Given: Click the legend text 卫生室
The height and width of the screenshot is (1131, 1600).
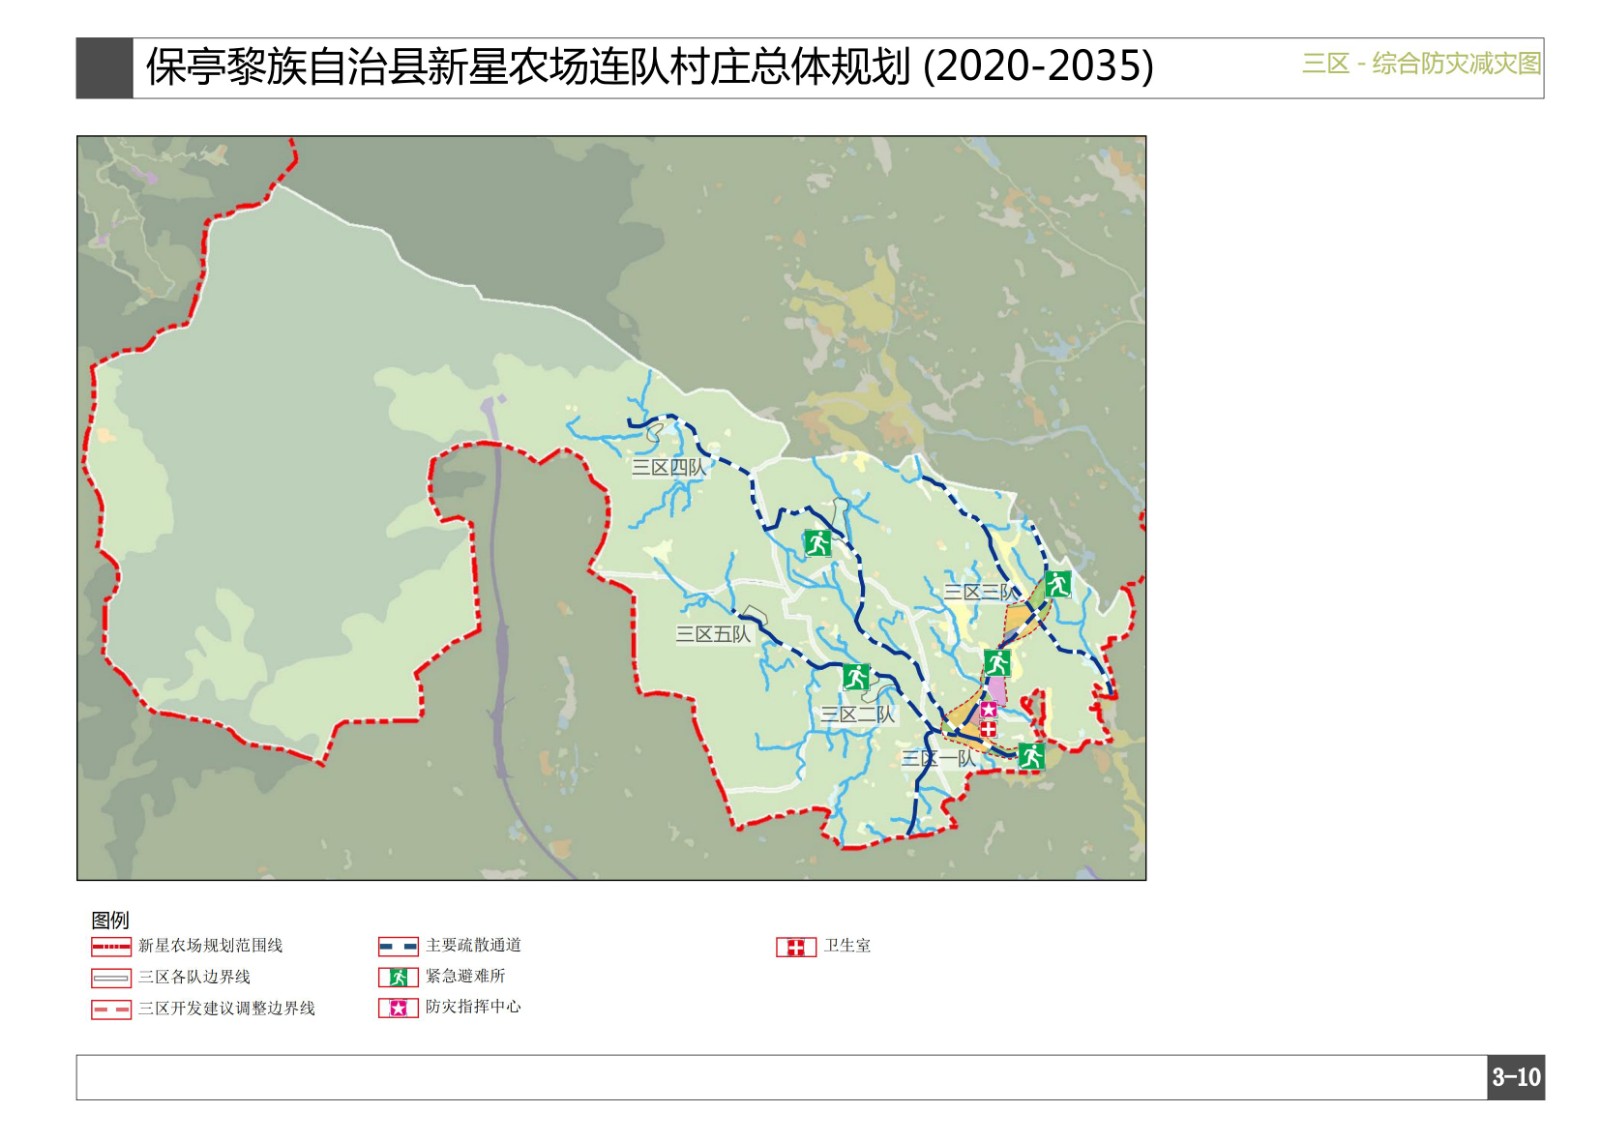Looking at the screenshot, I should (x=848, y=946).
